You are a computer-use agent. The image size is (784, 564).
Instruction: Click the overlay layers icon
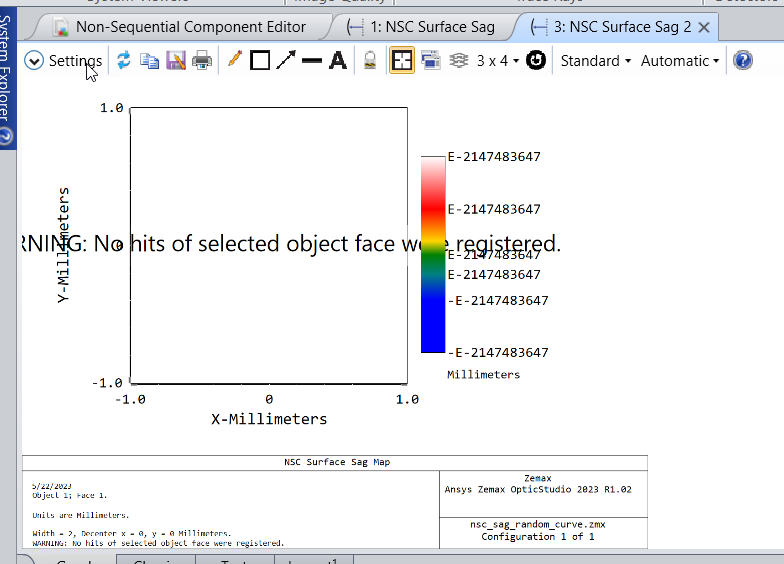tap(458, 60)
